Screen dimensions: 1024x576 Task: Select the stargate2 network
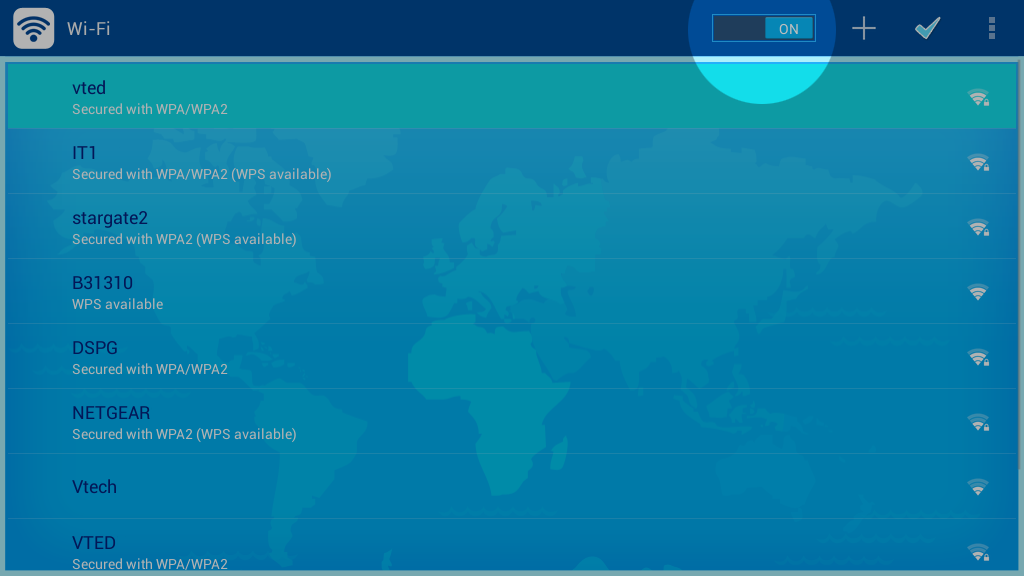(512, 226)
